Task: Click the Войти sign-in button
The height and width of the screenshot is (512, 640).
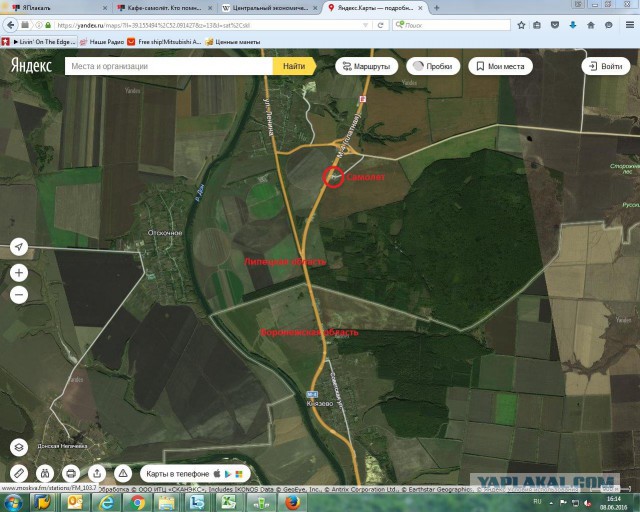Action: [x=606, y=66]
